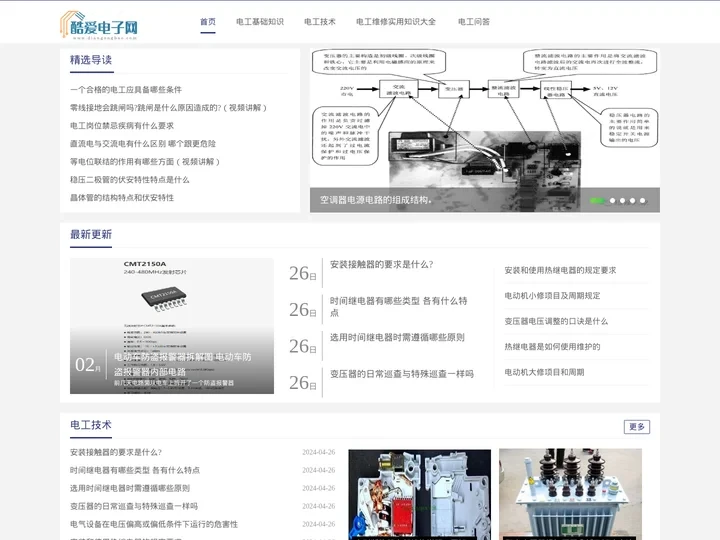Select the 电工问答 navigation item
This screenshot has width=720, height=540.
pos(474,22)
